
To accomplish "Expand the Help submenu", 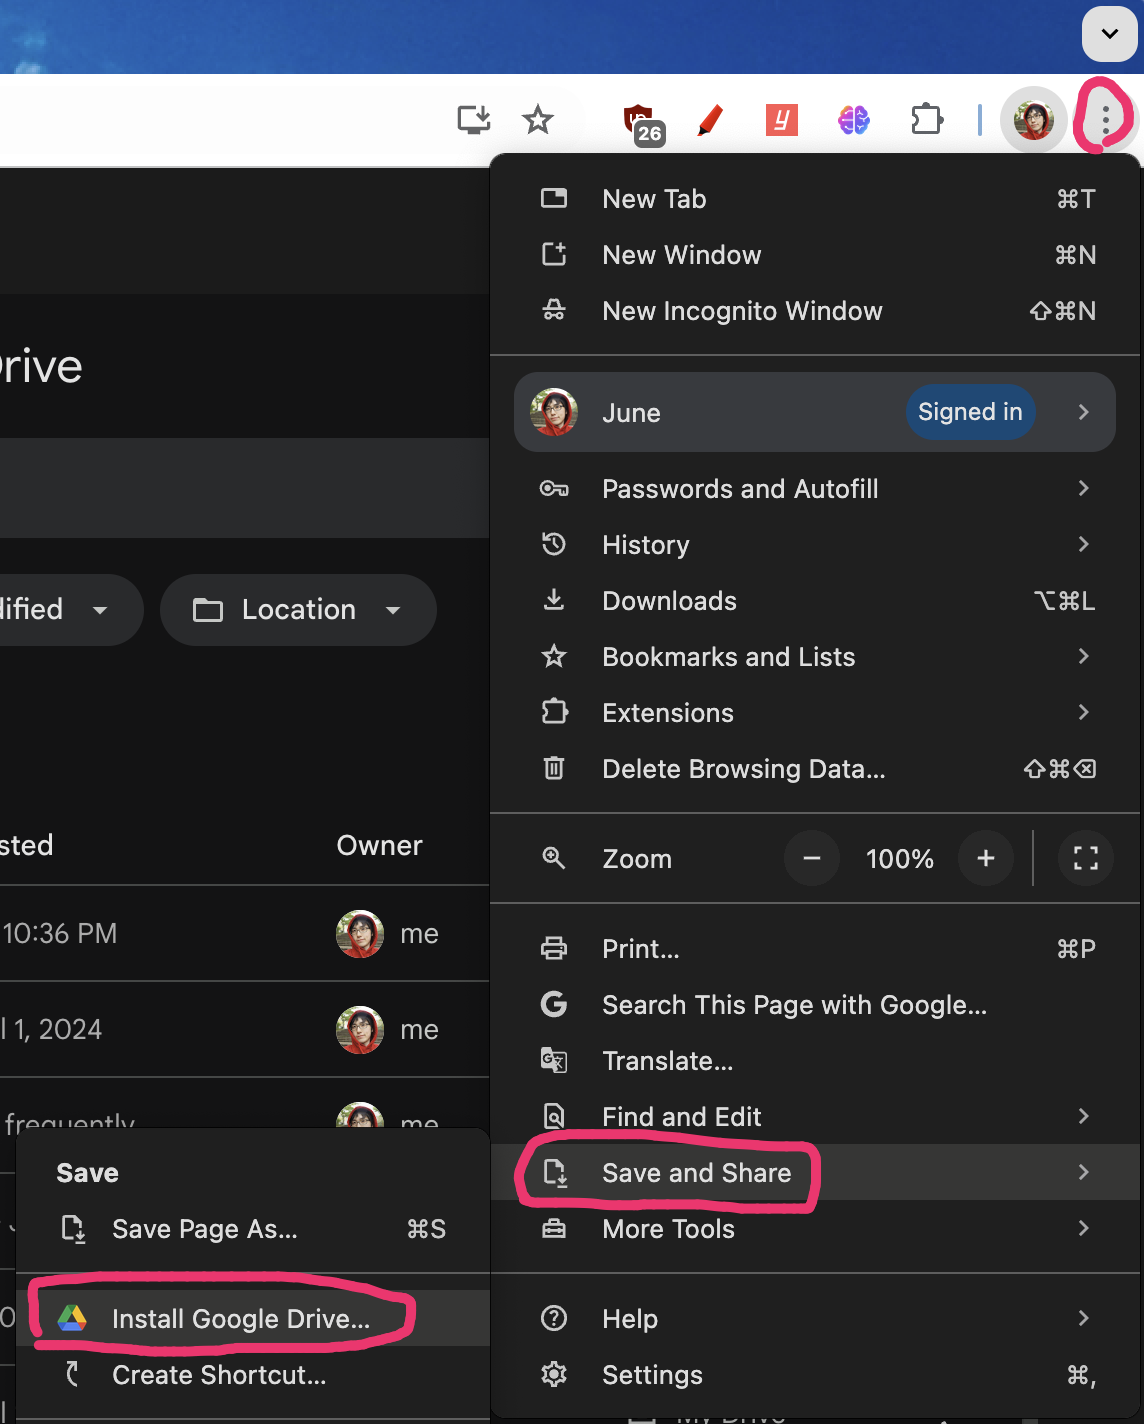I will click(x=815, y=1319).
